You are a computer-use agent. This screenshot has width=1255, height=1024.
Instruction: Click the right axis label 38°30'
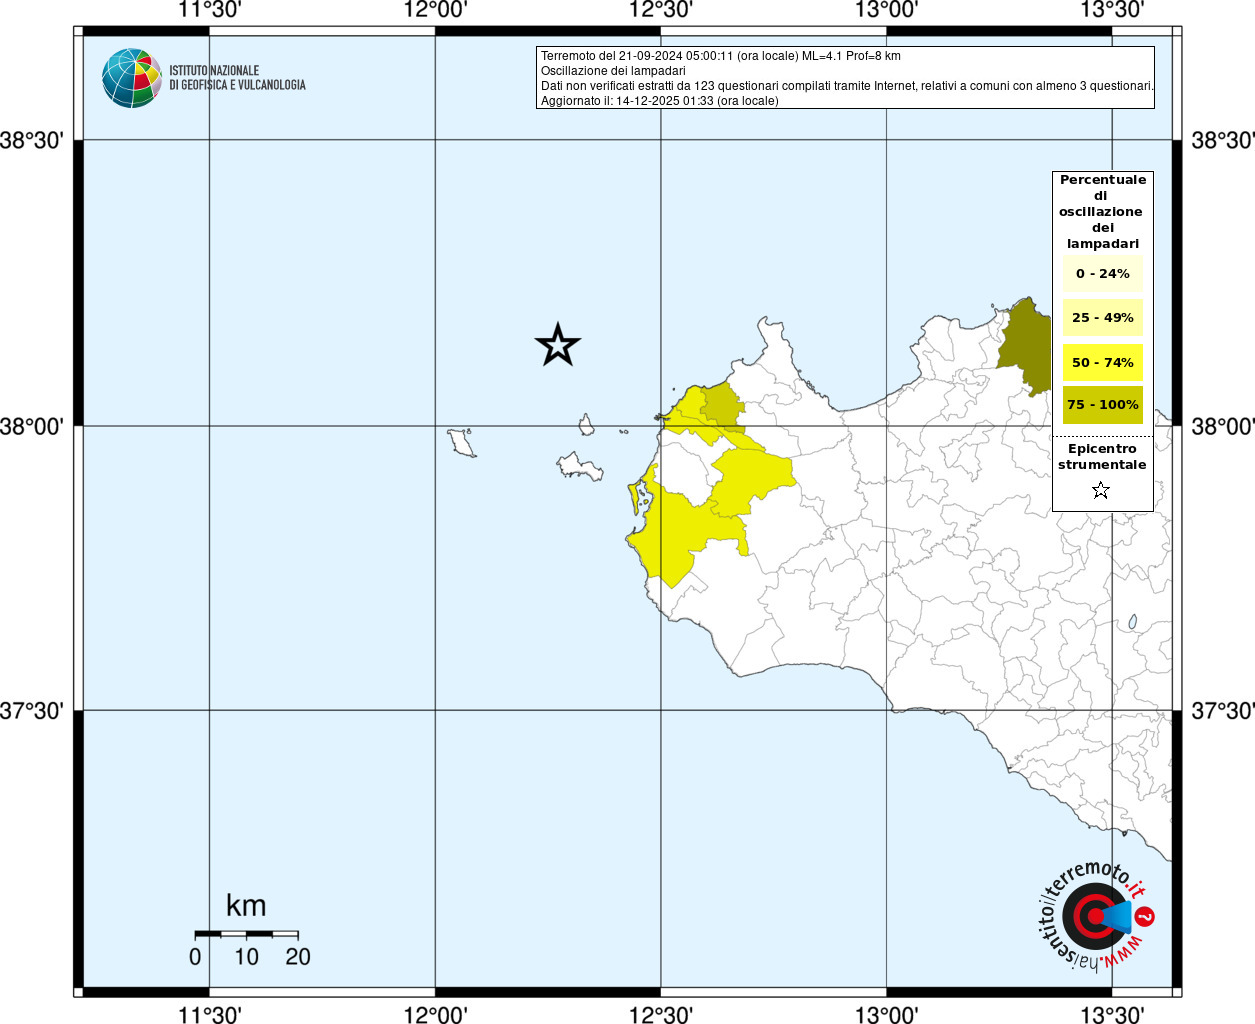coord(1223,140)
